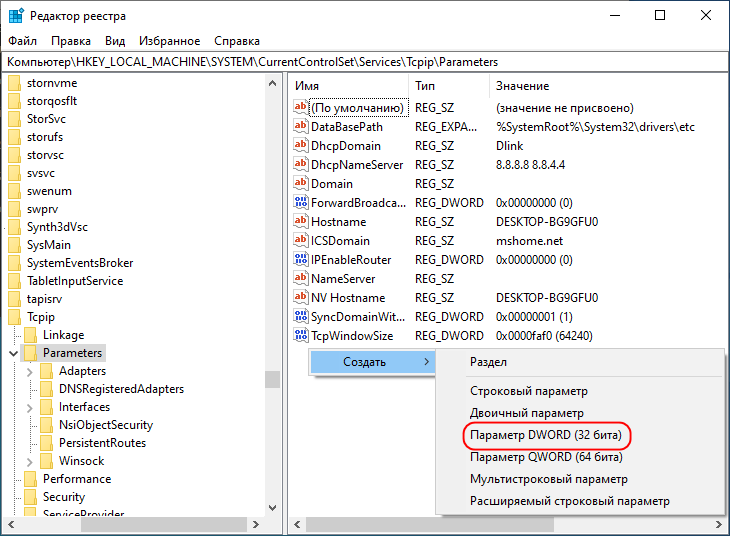Viewport: 730px width, 536px height.
Task: Click the icon of the (По умолчанию) value
Action: (x=300, y=107)
